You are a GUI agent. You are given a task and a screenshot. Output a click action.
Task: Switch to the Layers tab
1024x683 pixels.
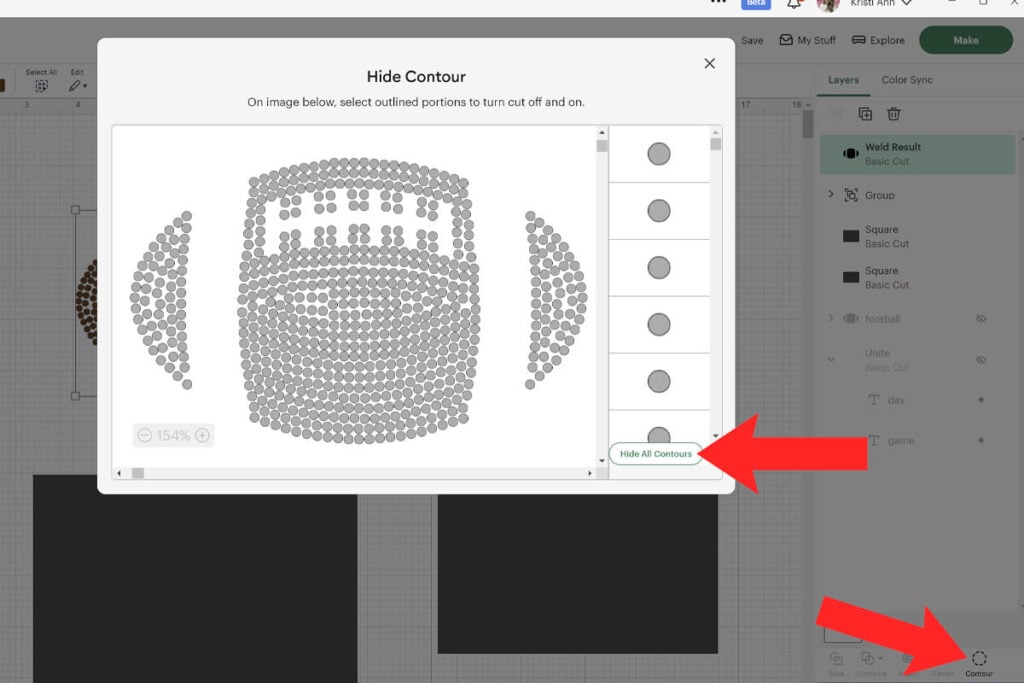843,80
